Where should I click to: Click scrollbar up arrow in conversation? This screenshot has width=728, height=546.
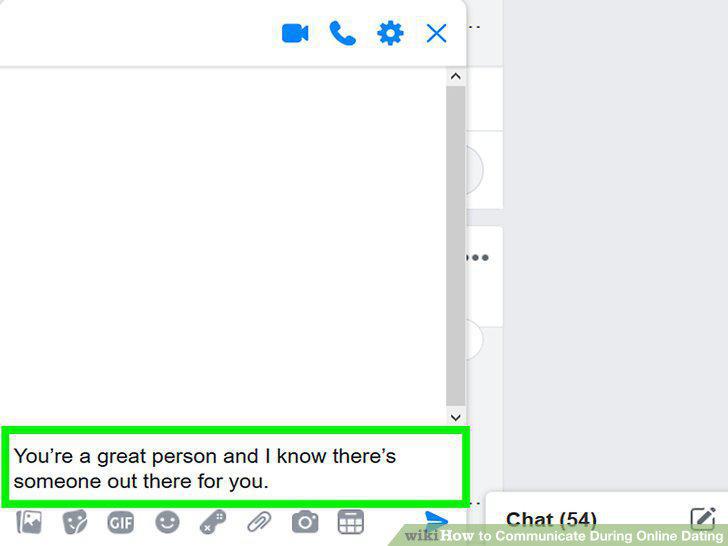(x=455, y=77)
